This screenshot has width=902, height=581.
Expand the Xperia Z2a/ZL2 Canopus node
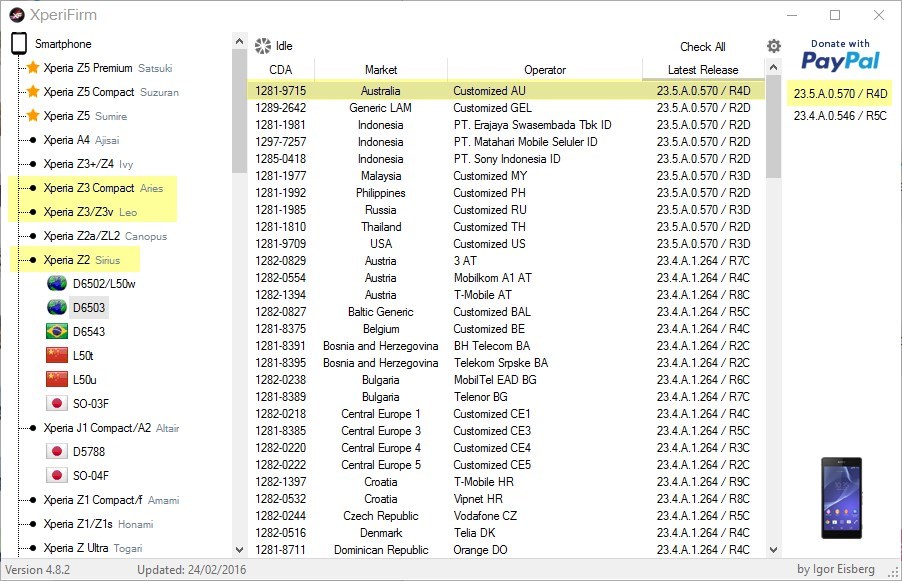[33, 236]
